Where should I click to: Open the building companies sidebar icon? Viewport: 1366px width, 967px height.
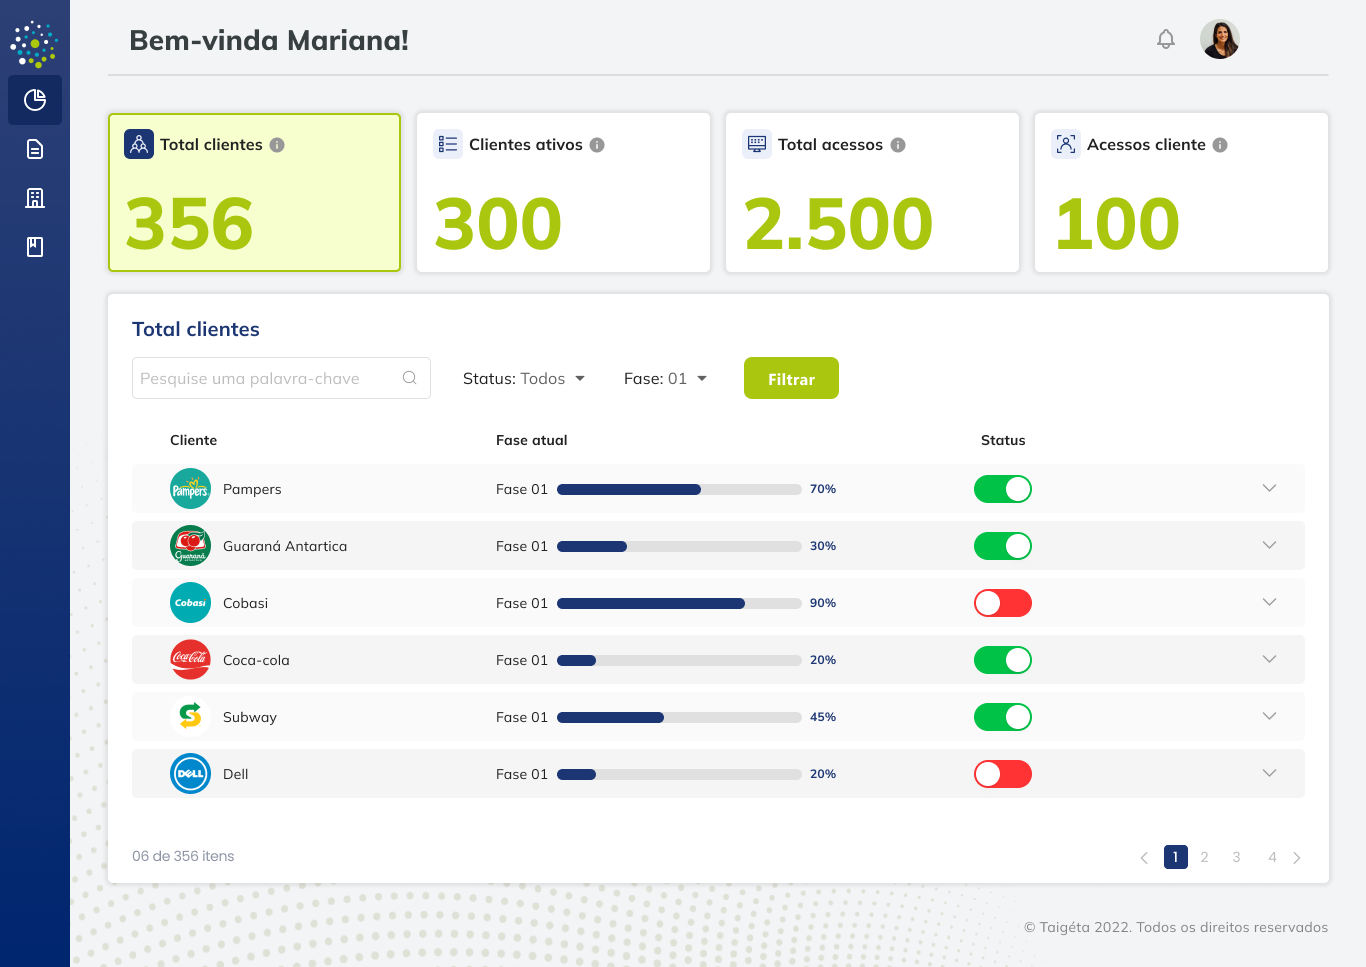(x=35, y=198)
